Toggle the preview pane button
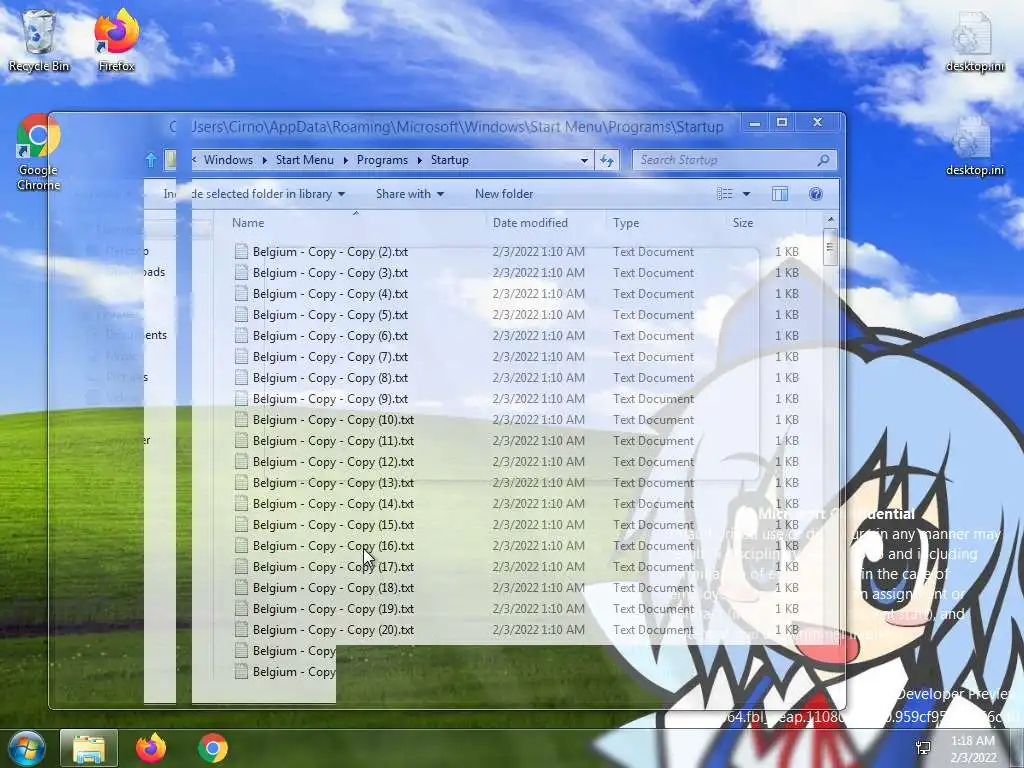Image resolution: width=1024 pixels, height=768 pixels. (x=780, y=194)
